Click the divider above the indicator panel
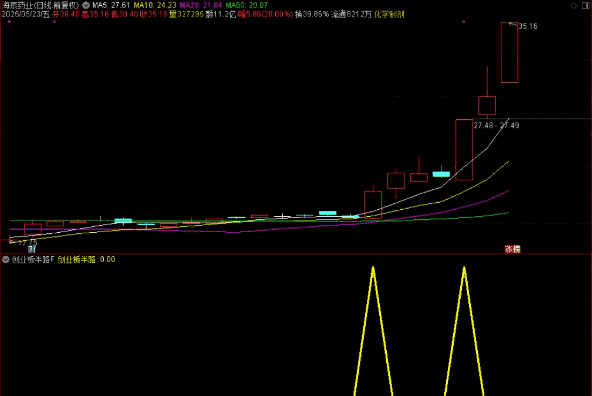The width and height of the screenshot is (592, 396). click(296, 254)
